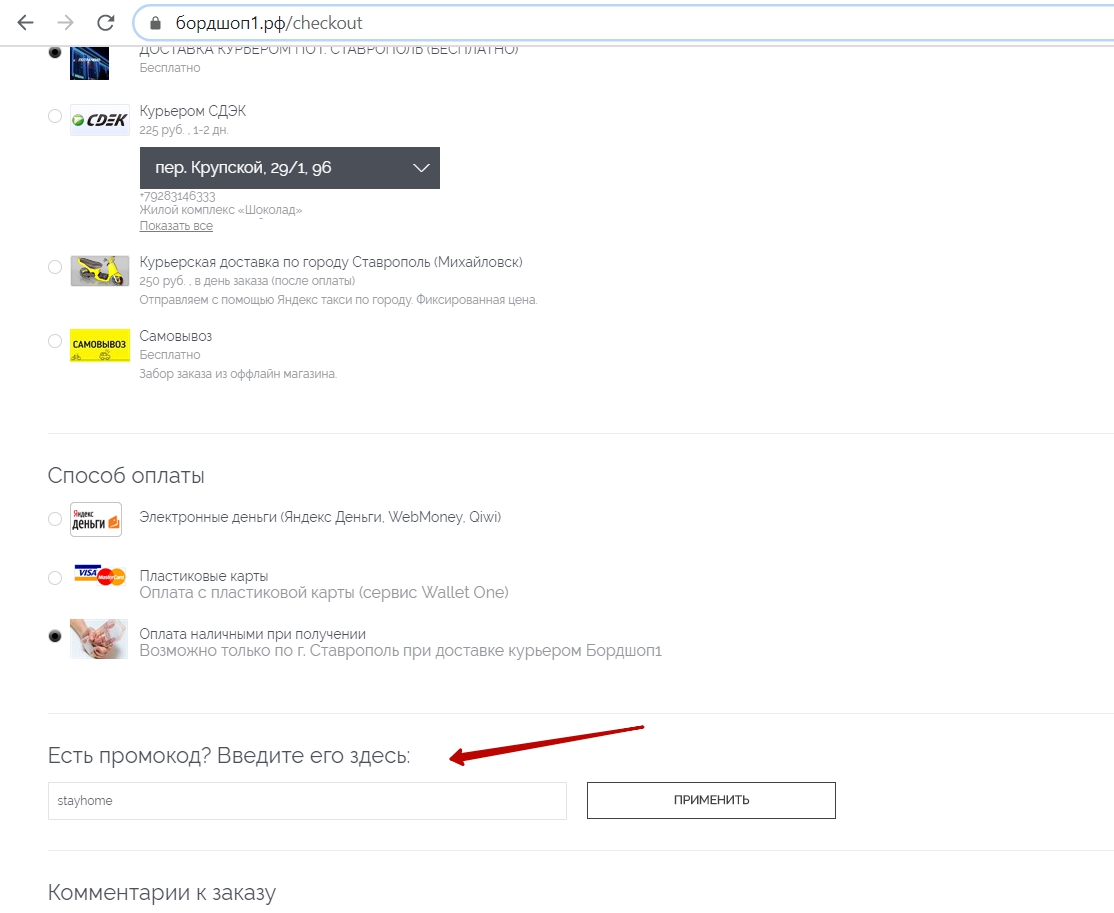The width and height of the screenshot is (1114, 913).
Task: Click the cash-in-hands payment image
Action: tap(99, 638)
